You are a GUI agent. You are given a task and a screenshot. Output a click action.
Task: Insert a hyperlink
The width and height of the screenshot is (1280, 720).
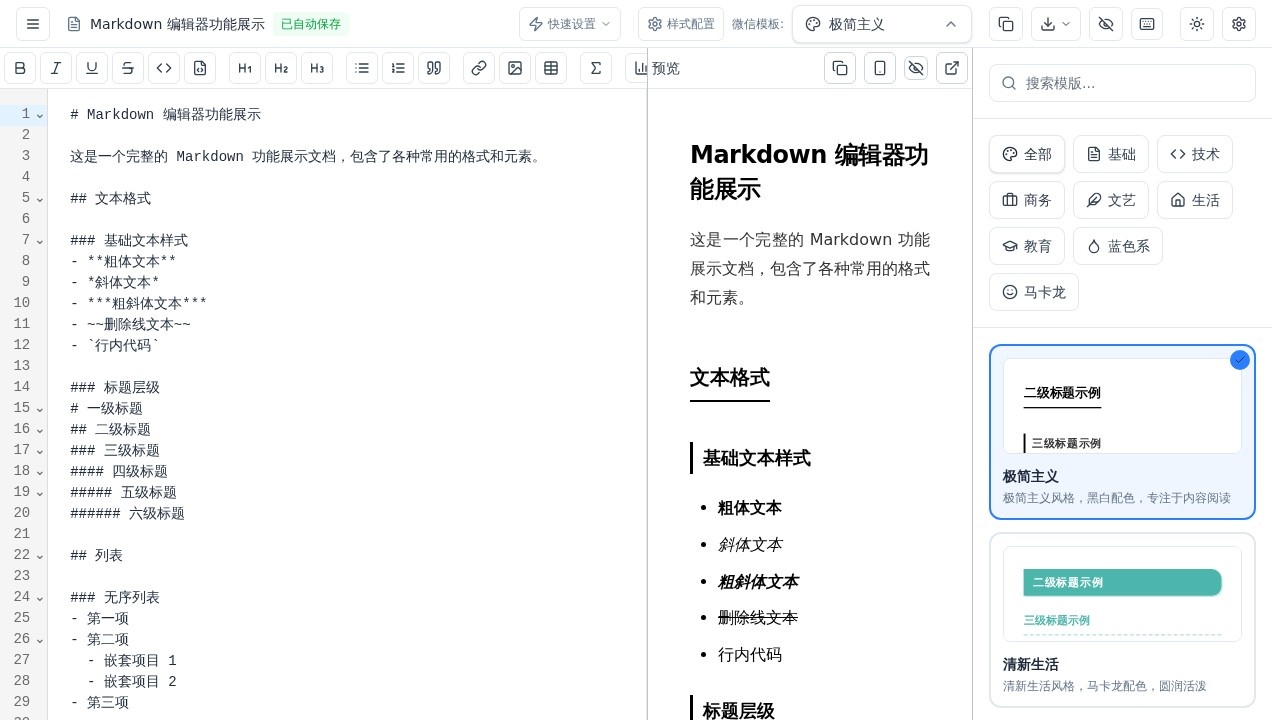(479, 68)
